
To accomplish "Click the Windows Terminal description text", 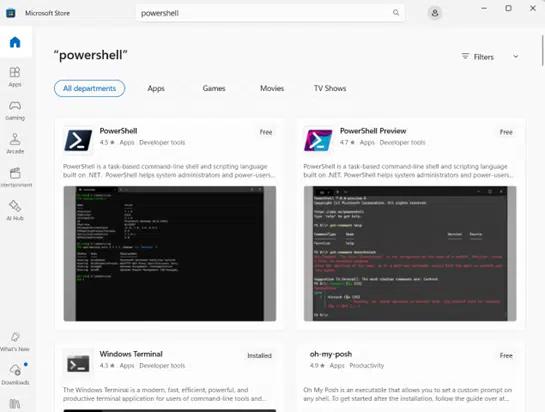I will tap(163, 394).
